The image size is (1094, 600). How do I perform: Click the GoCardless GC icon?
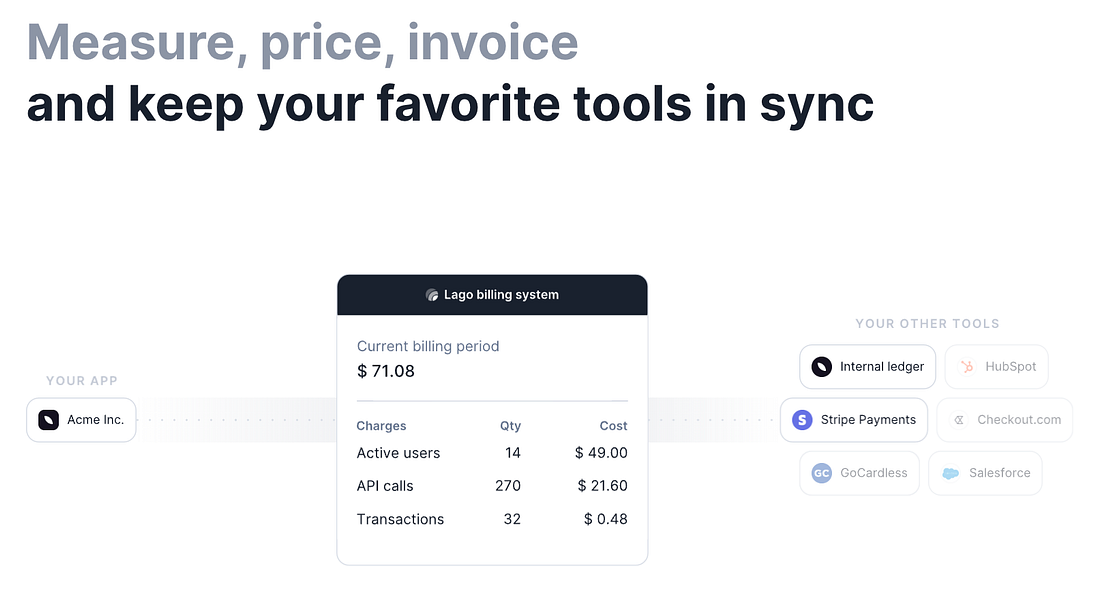point(821,473)
